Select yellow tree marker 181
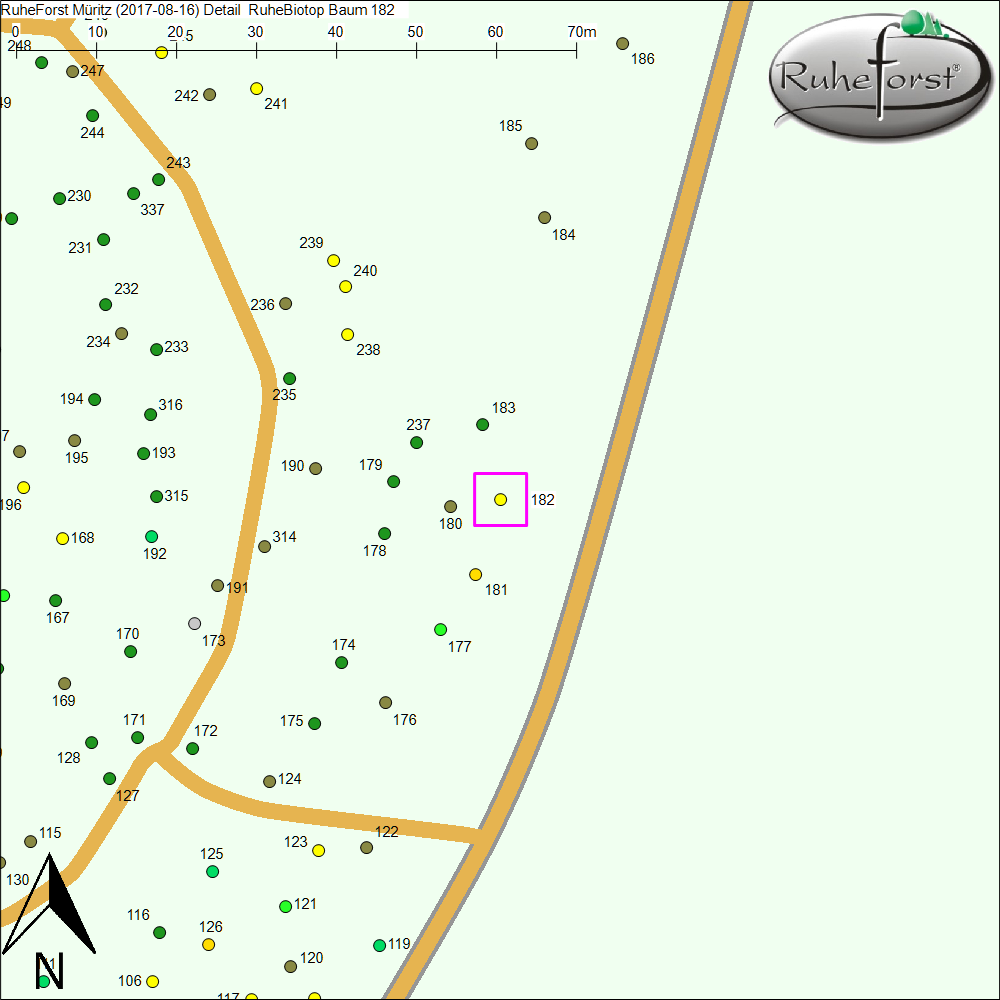The image size is (1000, 1000). pyautogui.click(x=475, y=574)
